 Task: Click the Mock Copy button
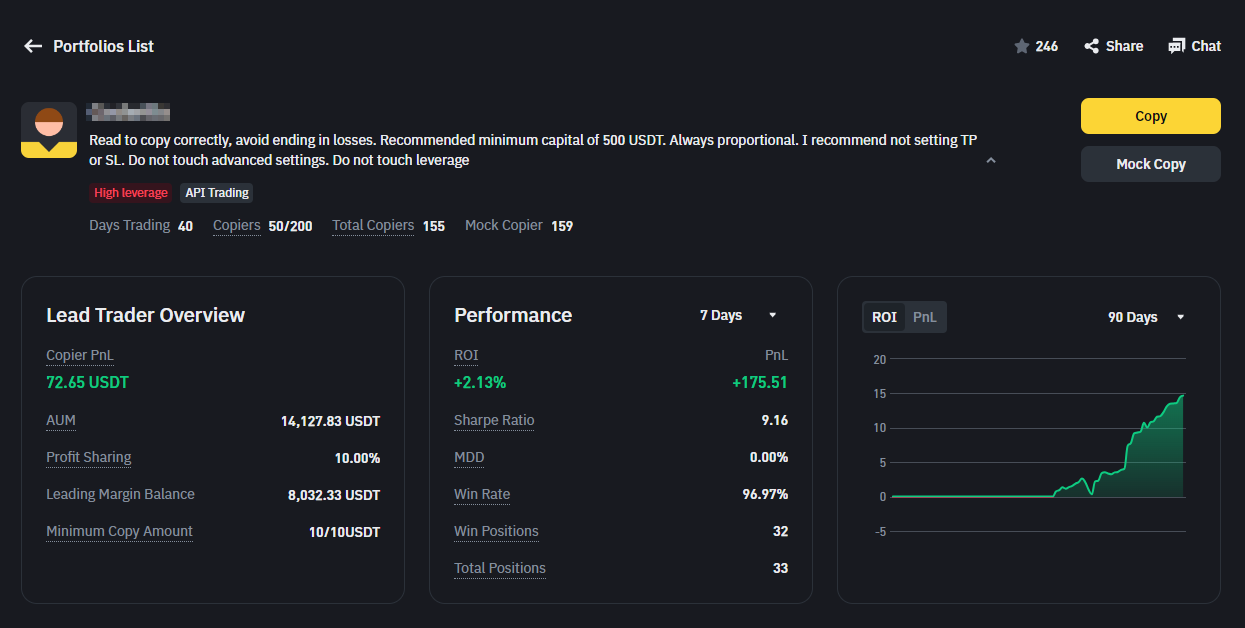tap(1151, 164)
